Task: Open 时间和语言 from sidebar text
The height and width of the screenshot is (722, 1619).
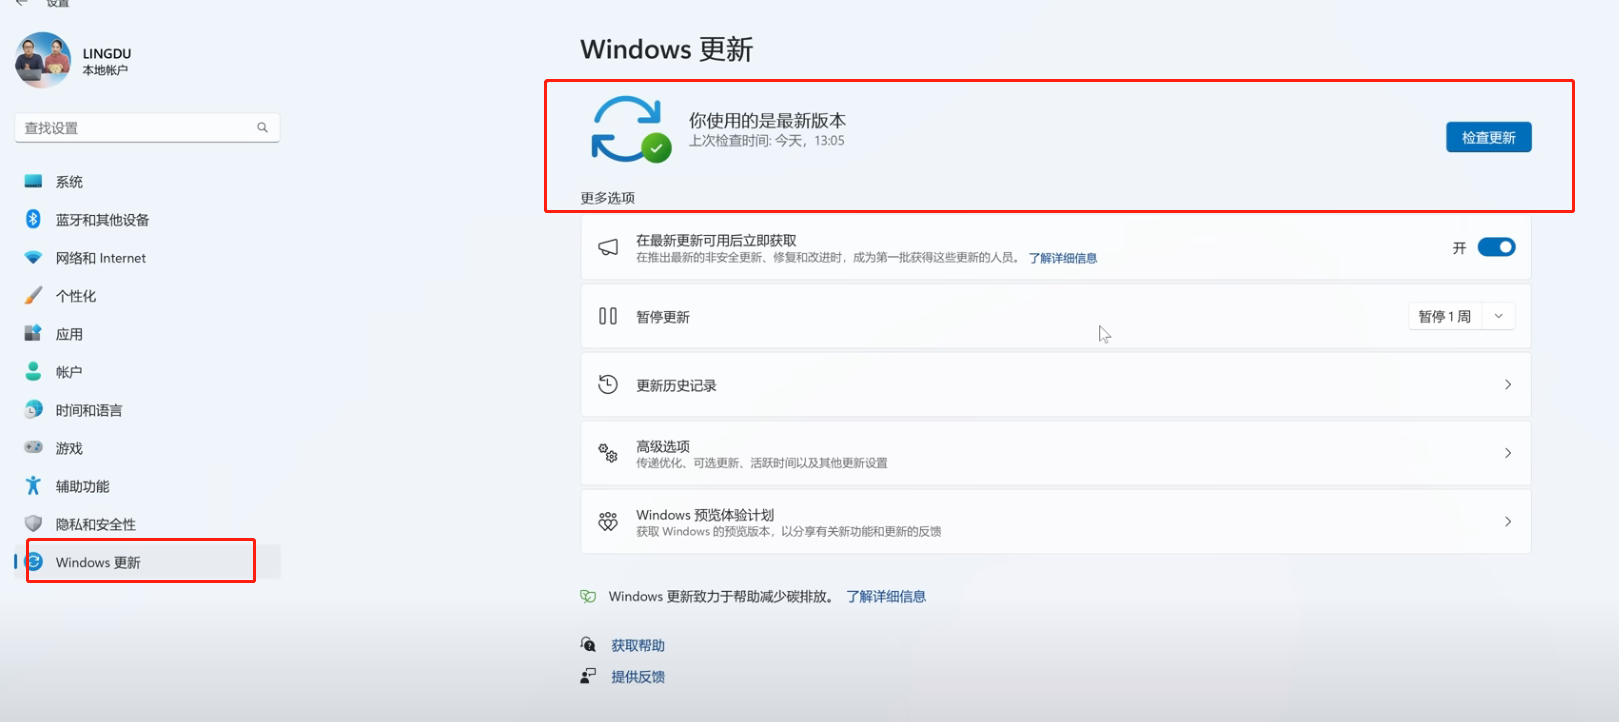Action: pyautogui.click(x=89, y=410)
